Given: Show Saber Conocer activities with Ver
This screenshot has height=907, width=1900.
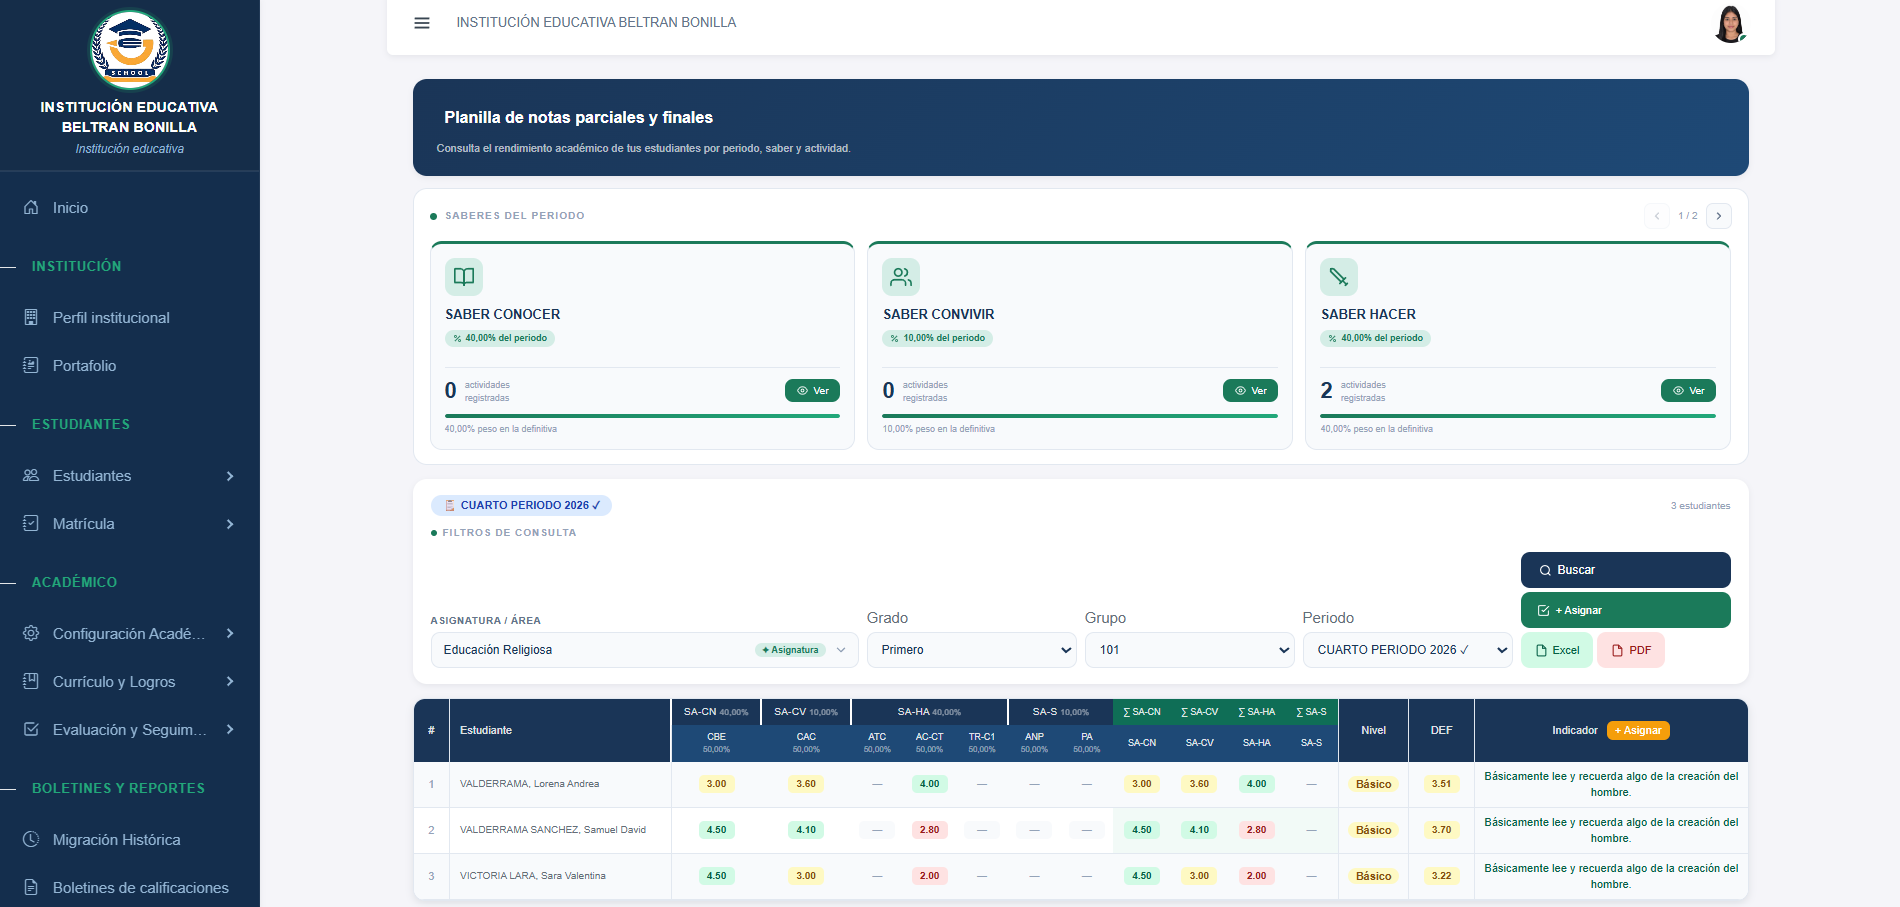Looking at the screenshot, I should tap(812, 391).
